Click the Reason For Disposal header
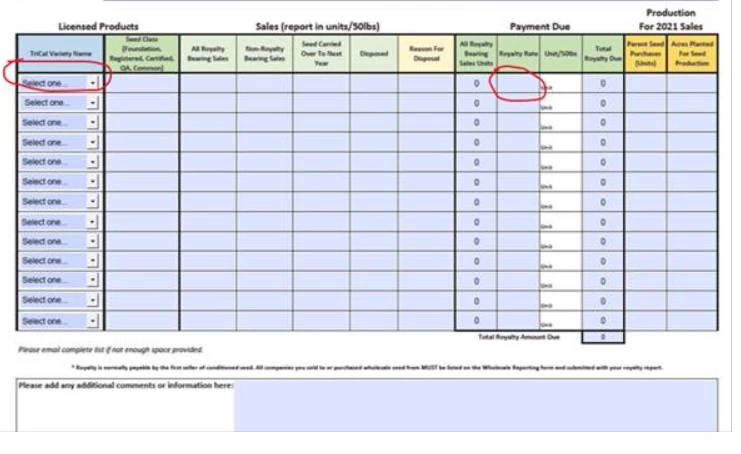Screen dimensions: 741x454 [x=426, y=53]
